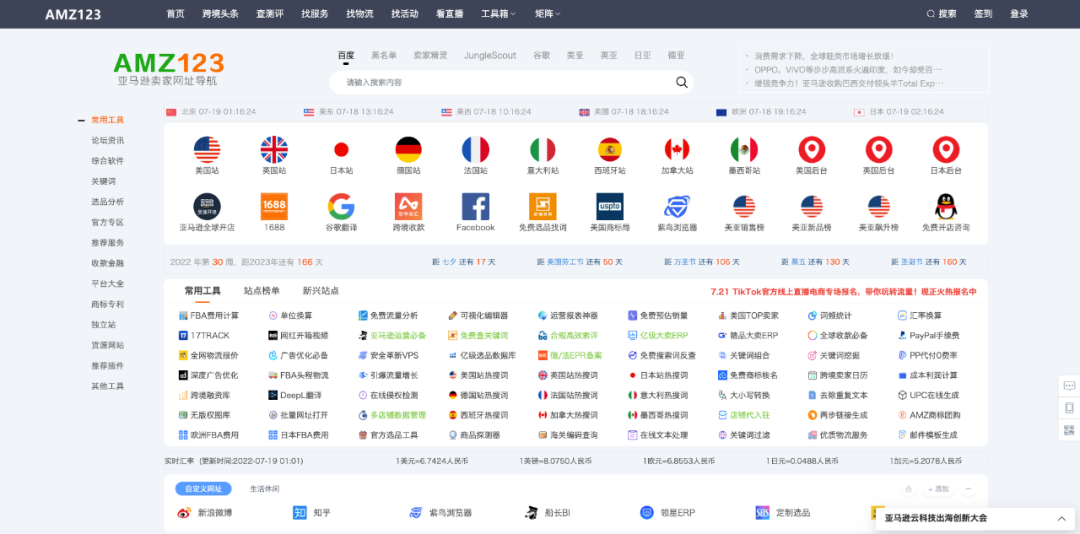Image resolution: width=1080 pixels, height=534 pixels.
Task: Click the mobile phone floating icon
Action: click(1069, 408)
